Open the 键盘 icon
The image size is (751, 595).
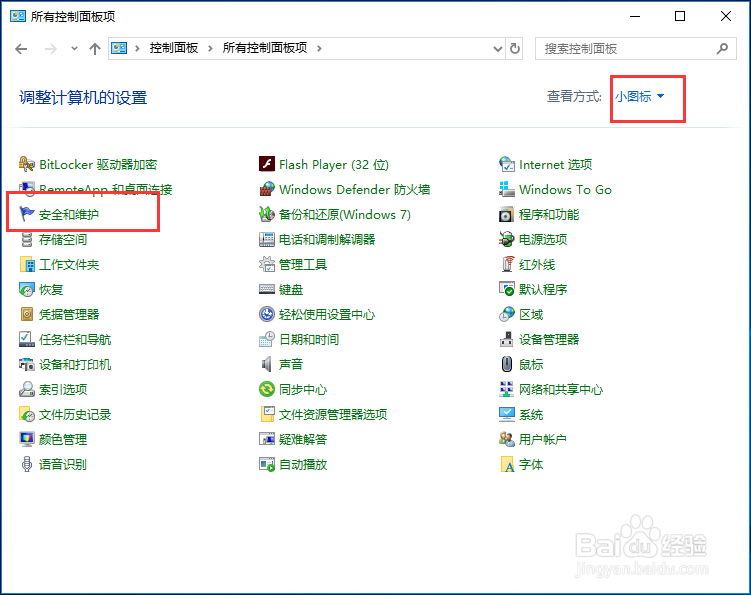point(267,289)
